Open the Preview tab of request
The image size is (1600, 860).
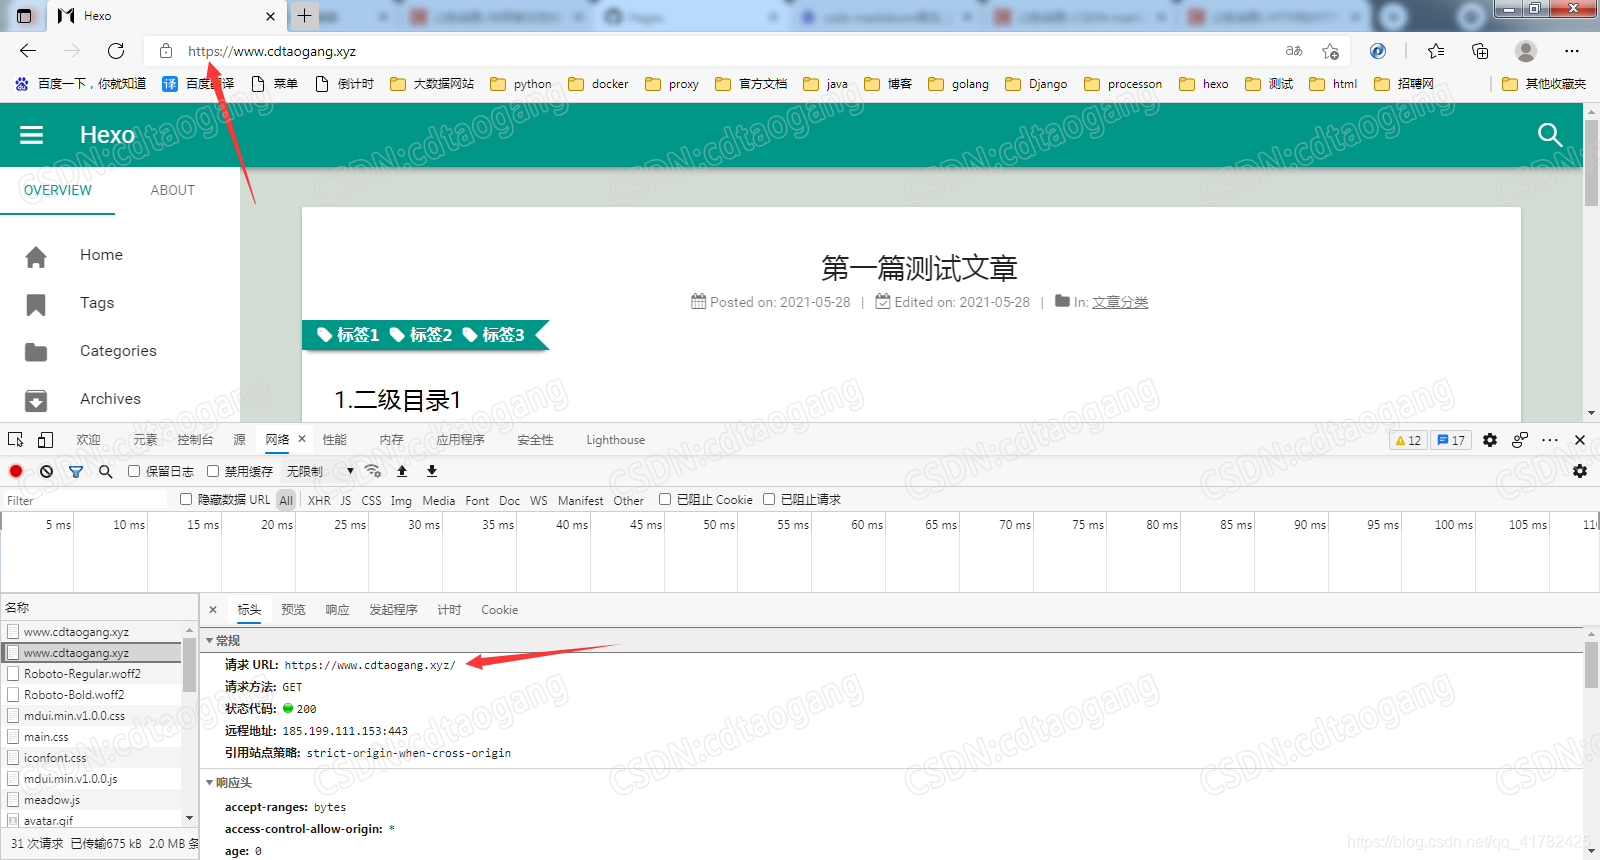coord(293,610)
